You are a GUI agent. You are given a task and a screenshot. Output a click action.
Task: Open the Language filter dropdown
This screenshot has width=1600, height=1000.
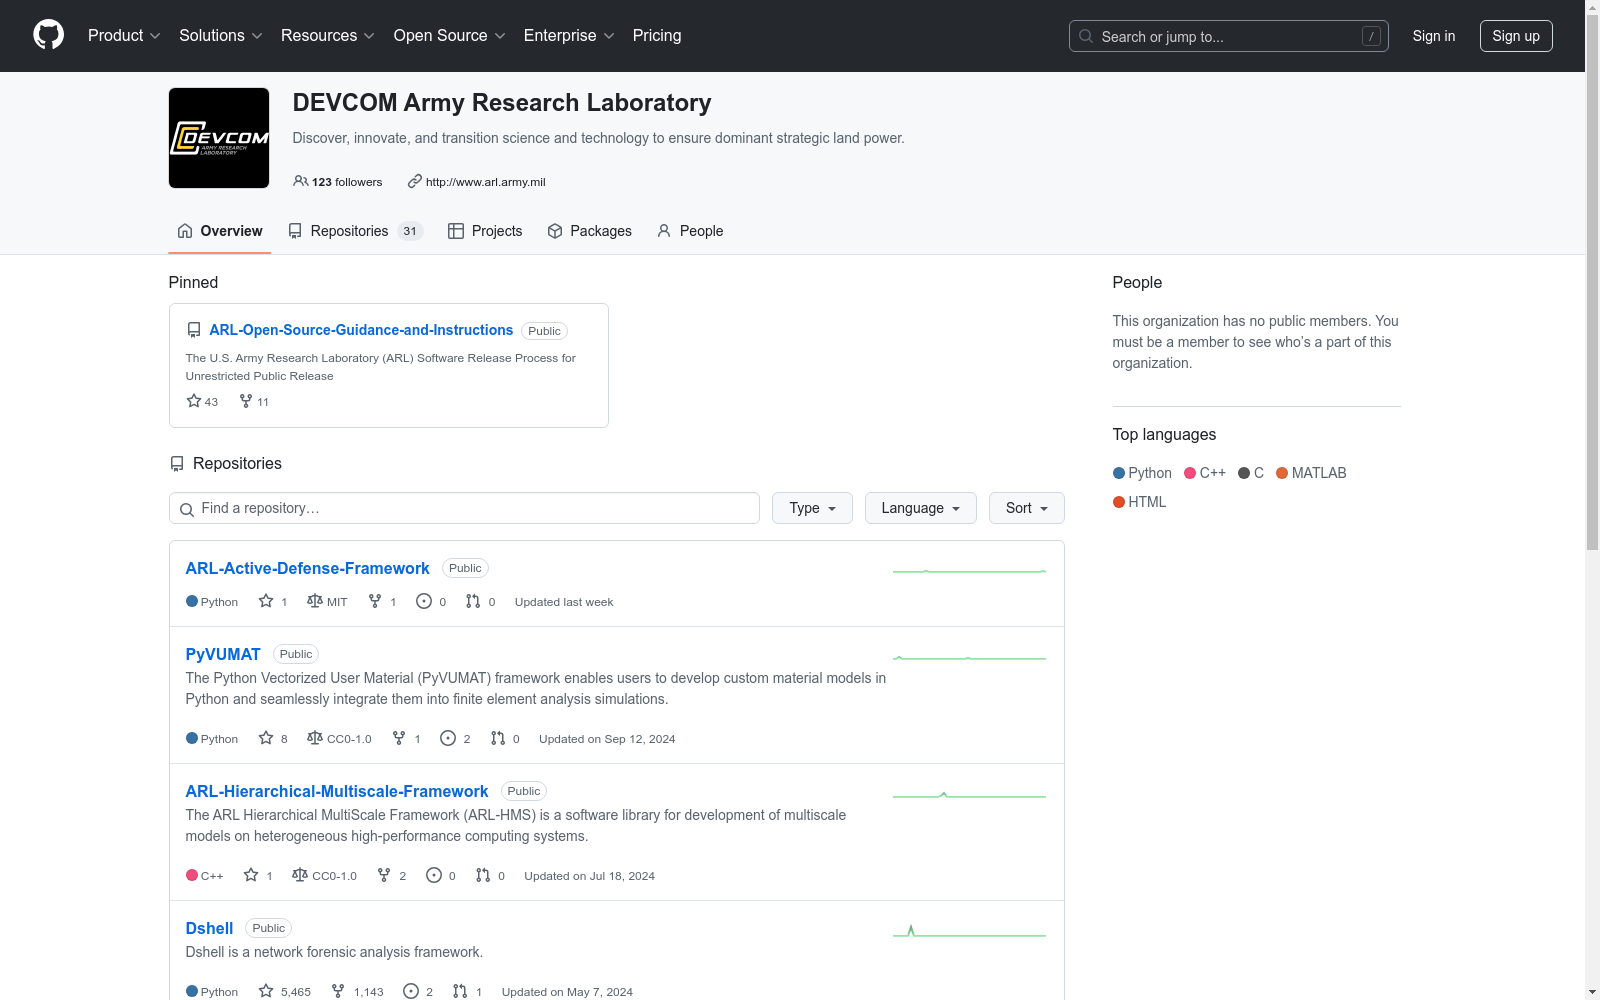(x=921, y=508)
